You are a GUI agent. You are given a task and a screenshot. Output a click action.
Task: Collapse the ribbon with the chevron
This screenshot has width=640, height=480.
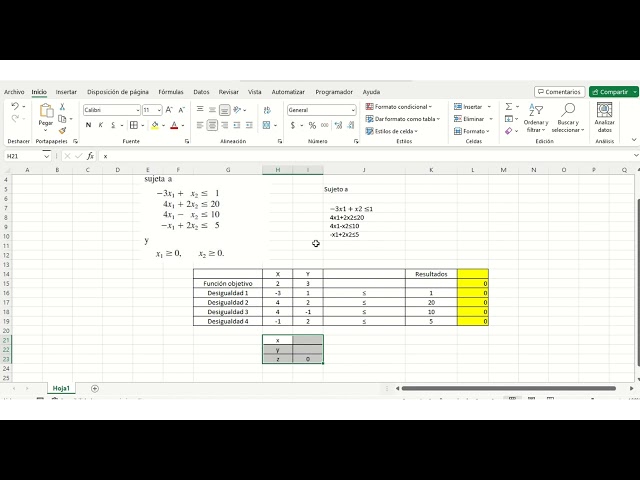(x=634, y=140)
